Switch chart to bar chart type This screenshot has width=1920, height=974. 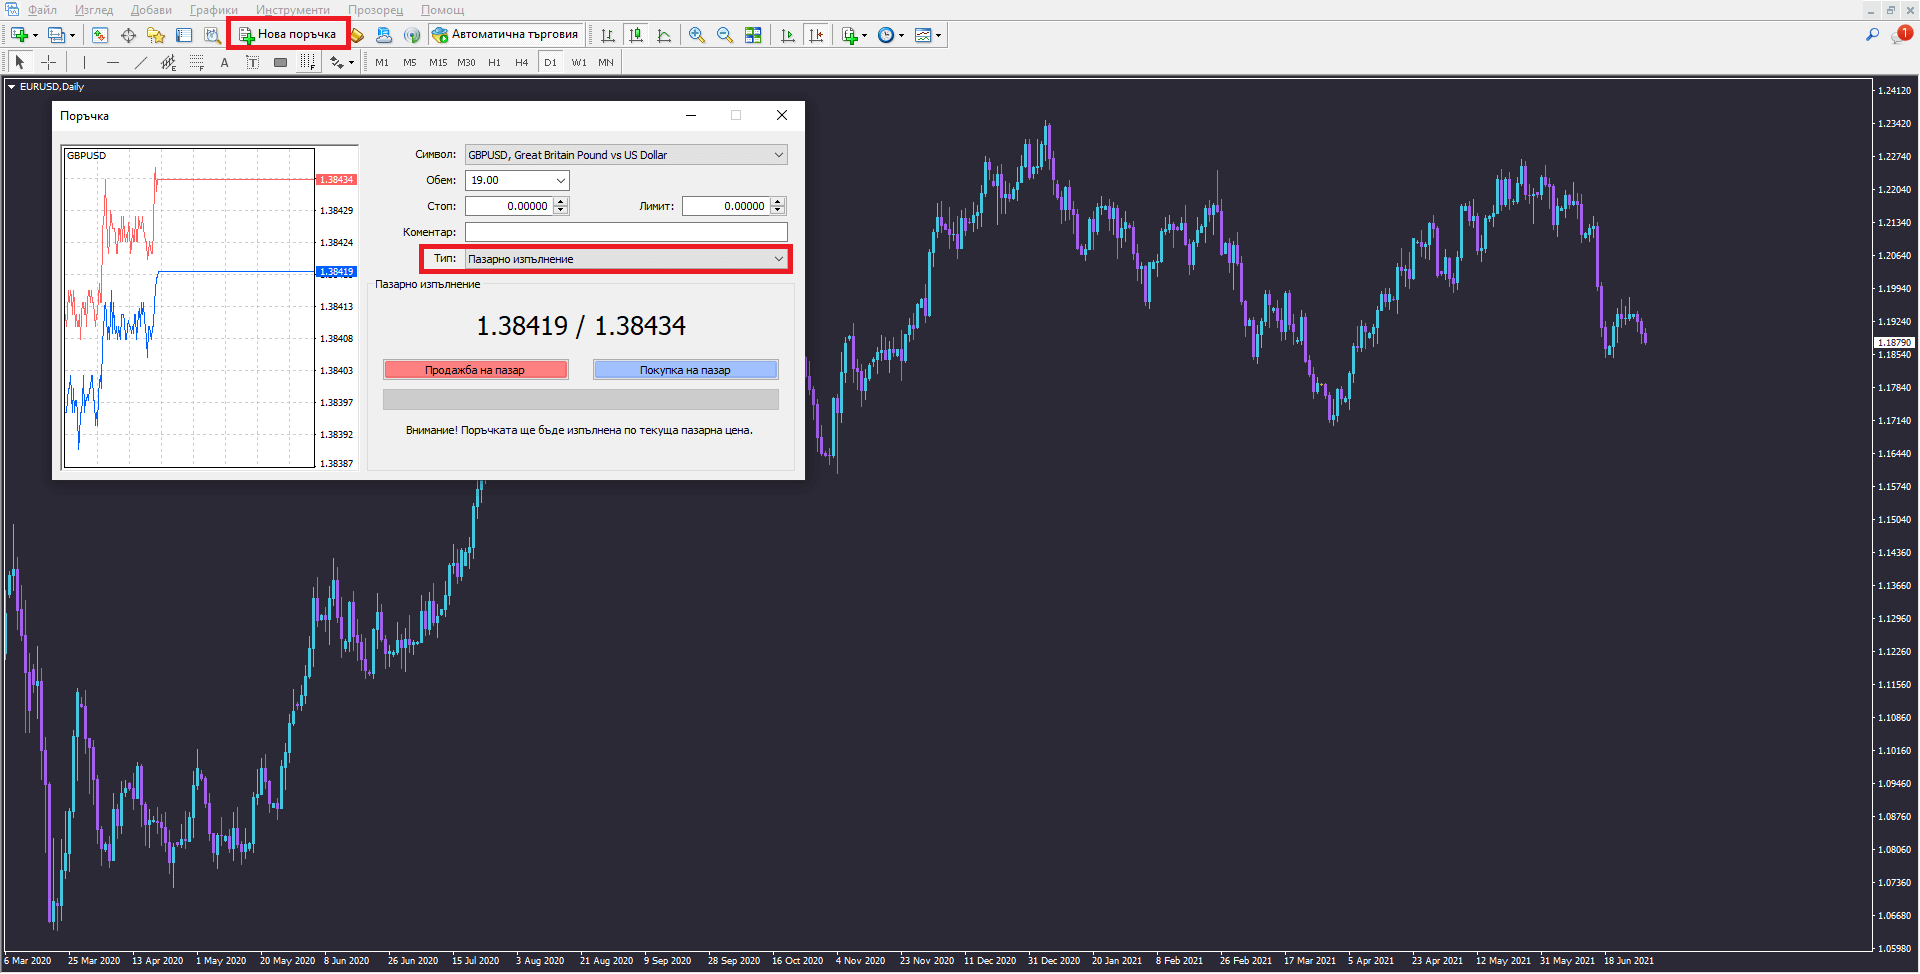pyautogui.click(x=607, y=35)
